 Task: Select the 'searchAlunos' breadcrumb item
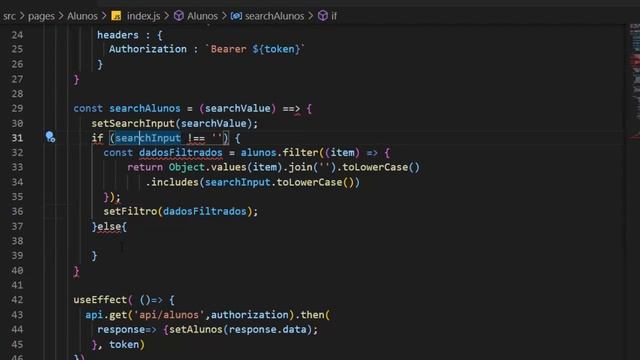(x=274, y=16)
